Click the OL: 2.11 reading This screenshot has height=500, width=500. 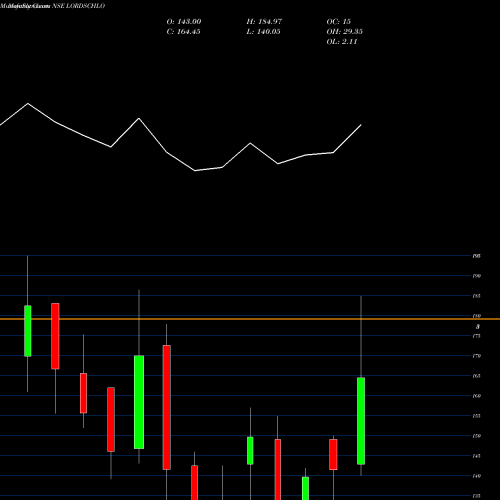[342, 42]
